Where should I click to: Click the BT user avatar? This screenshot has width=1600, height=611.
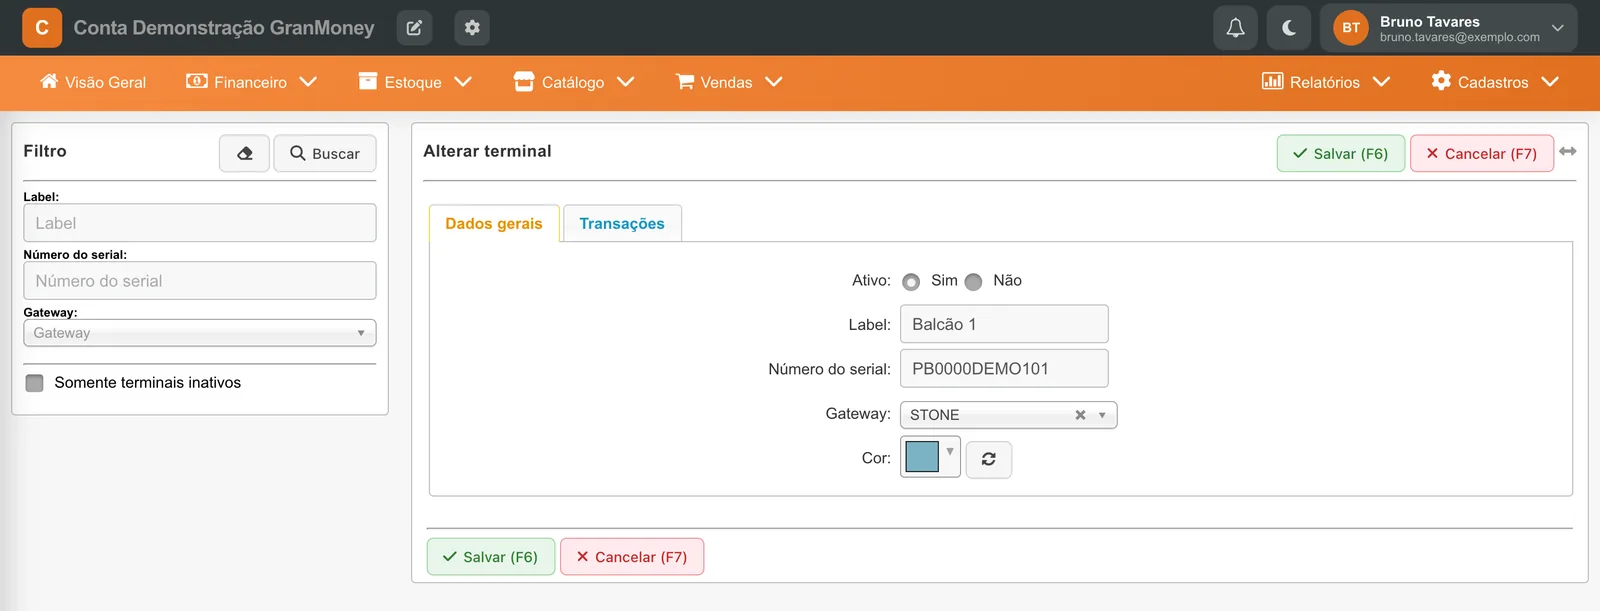[1351, 28]
